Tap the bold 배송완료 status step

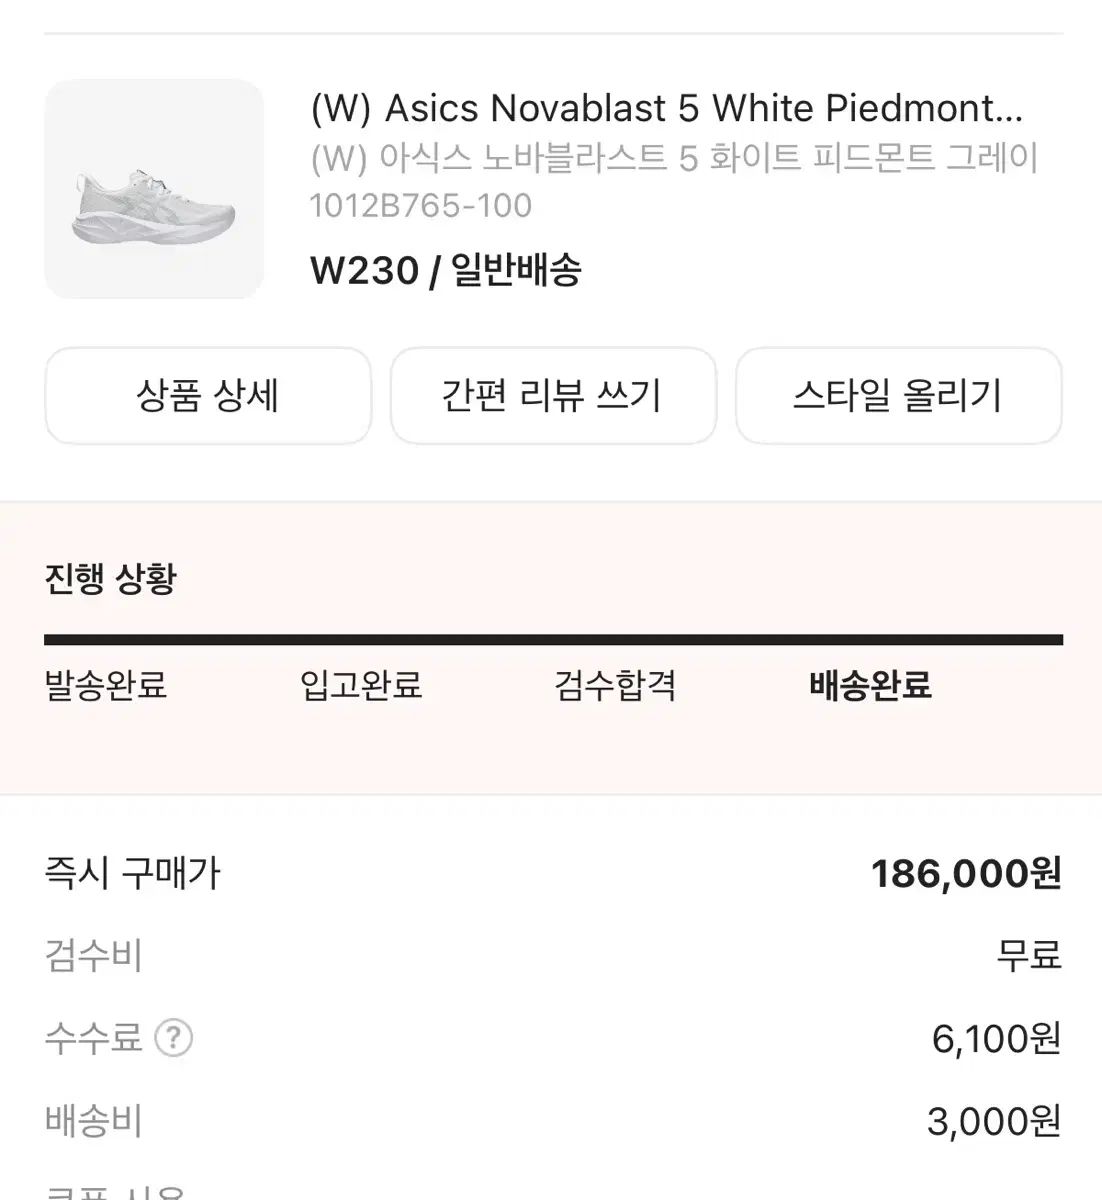pyautogui.click(x=870, y=686)
